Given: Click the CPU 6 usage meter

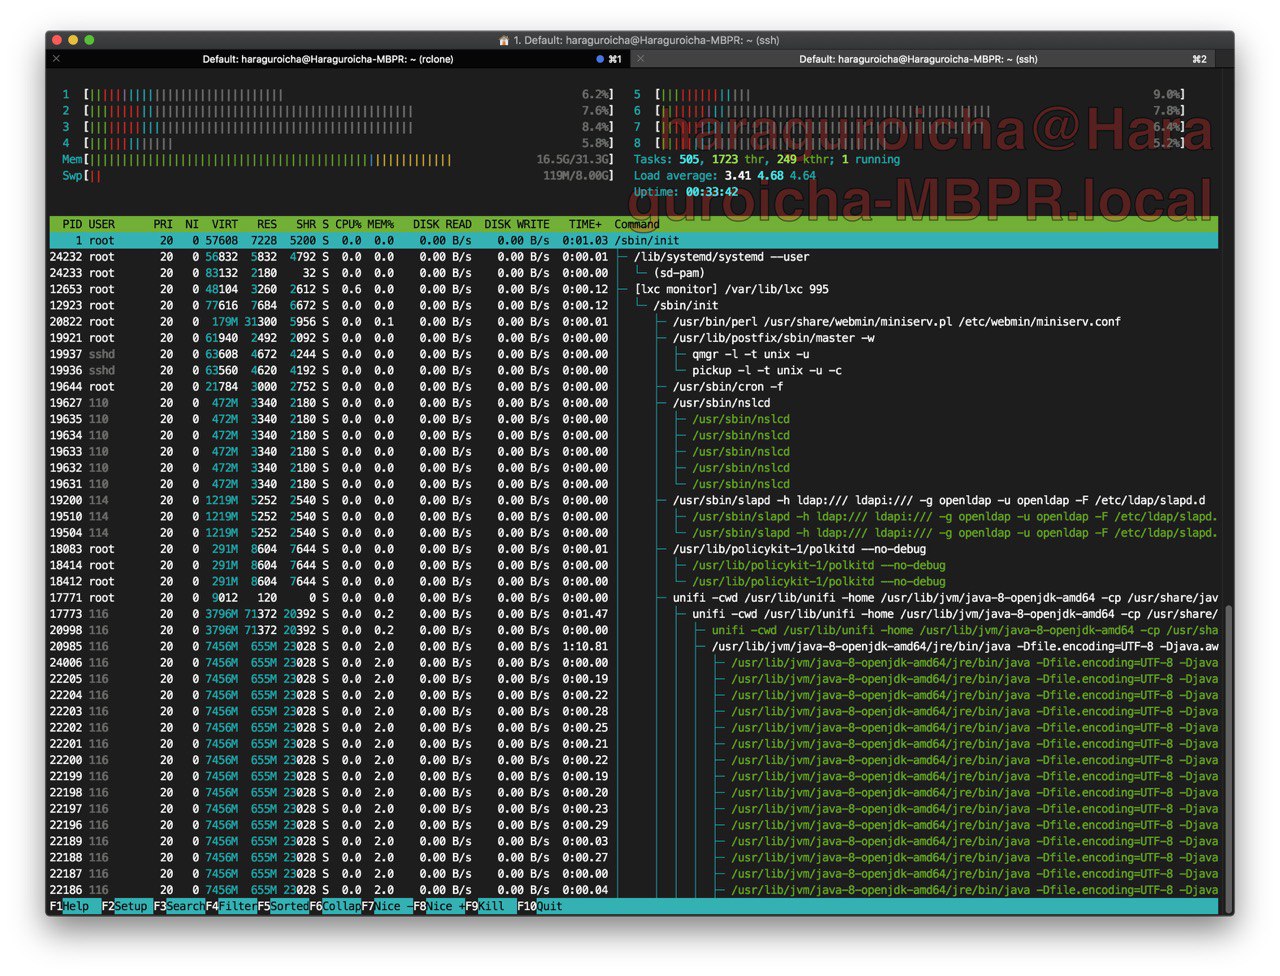Looking at the screenshot, I should [910, 111].
